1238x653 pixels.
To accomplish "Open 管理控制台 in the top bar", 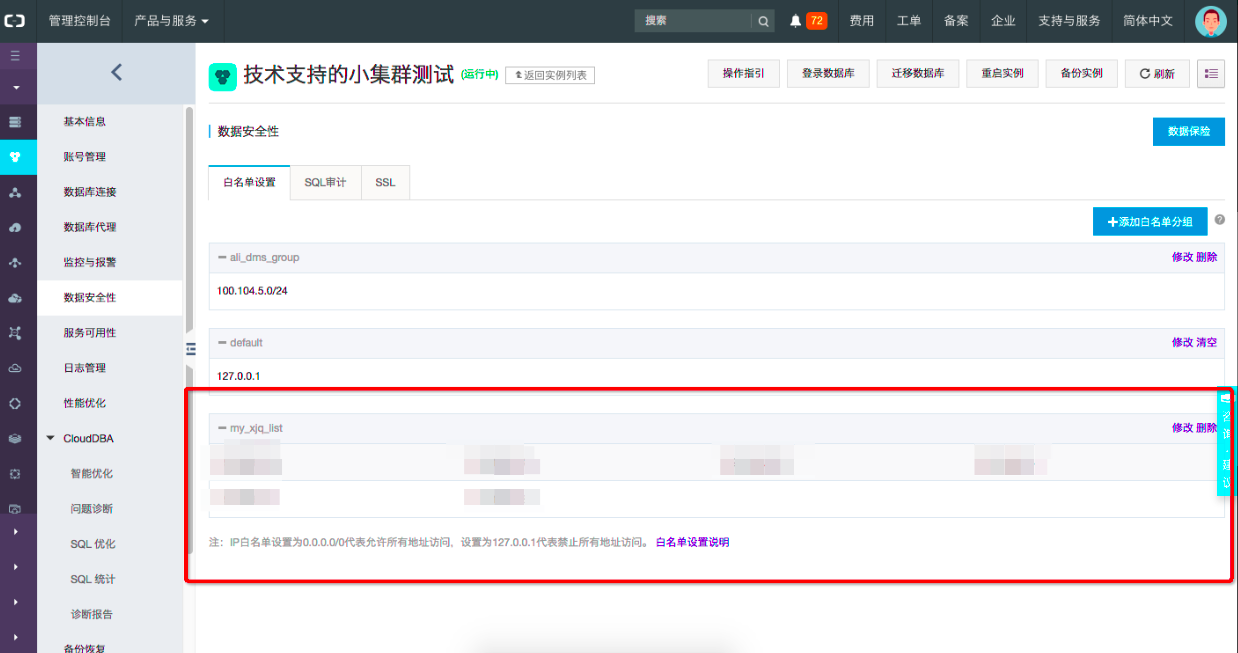I will pyautogui.click(x=80, y=21).
